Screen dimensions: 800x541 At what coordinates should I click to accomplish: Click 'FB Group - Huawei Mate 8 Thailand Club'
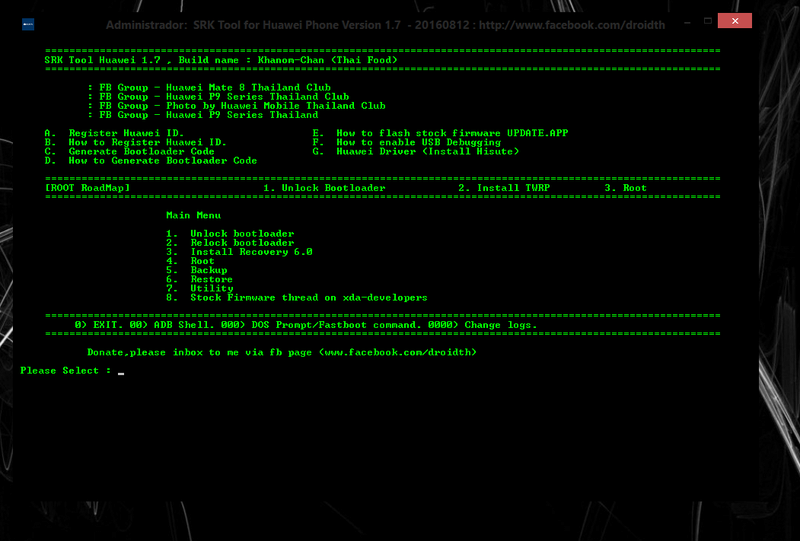click(209, 87)
